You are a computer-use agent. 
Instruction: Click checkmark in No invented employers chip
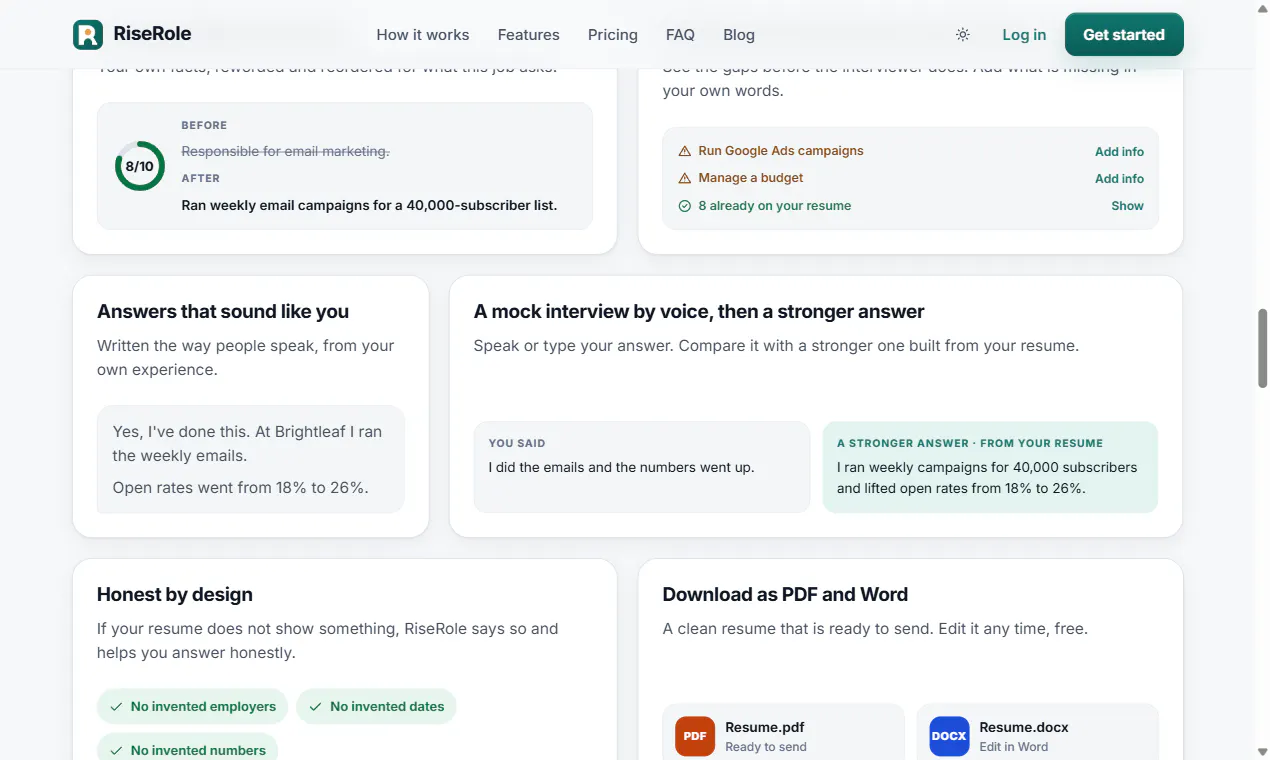pos(118,706)
